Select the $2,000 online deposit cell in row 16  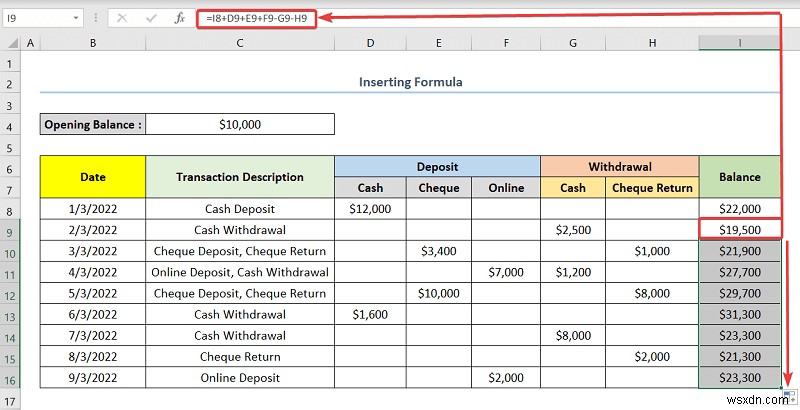[506, 378]
